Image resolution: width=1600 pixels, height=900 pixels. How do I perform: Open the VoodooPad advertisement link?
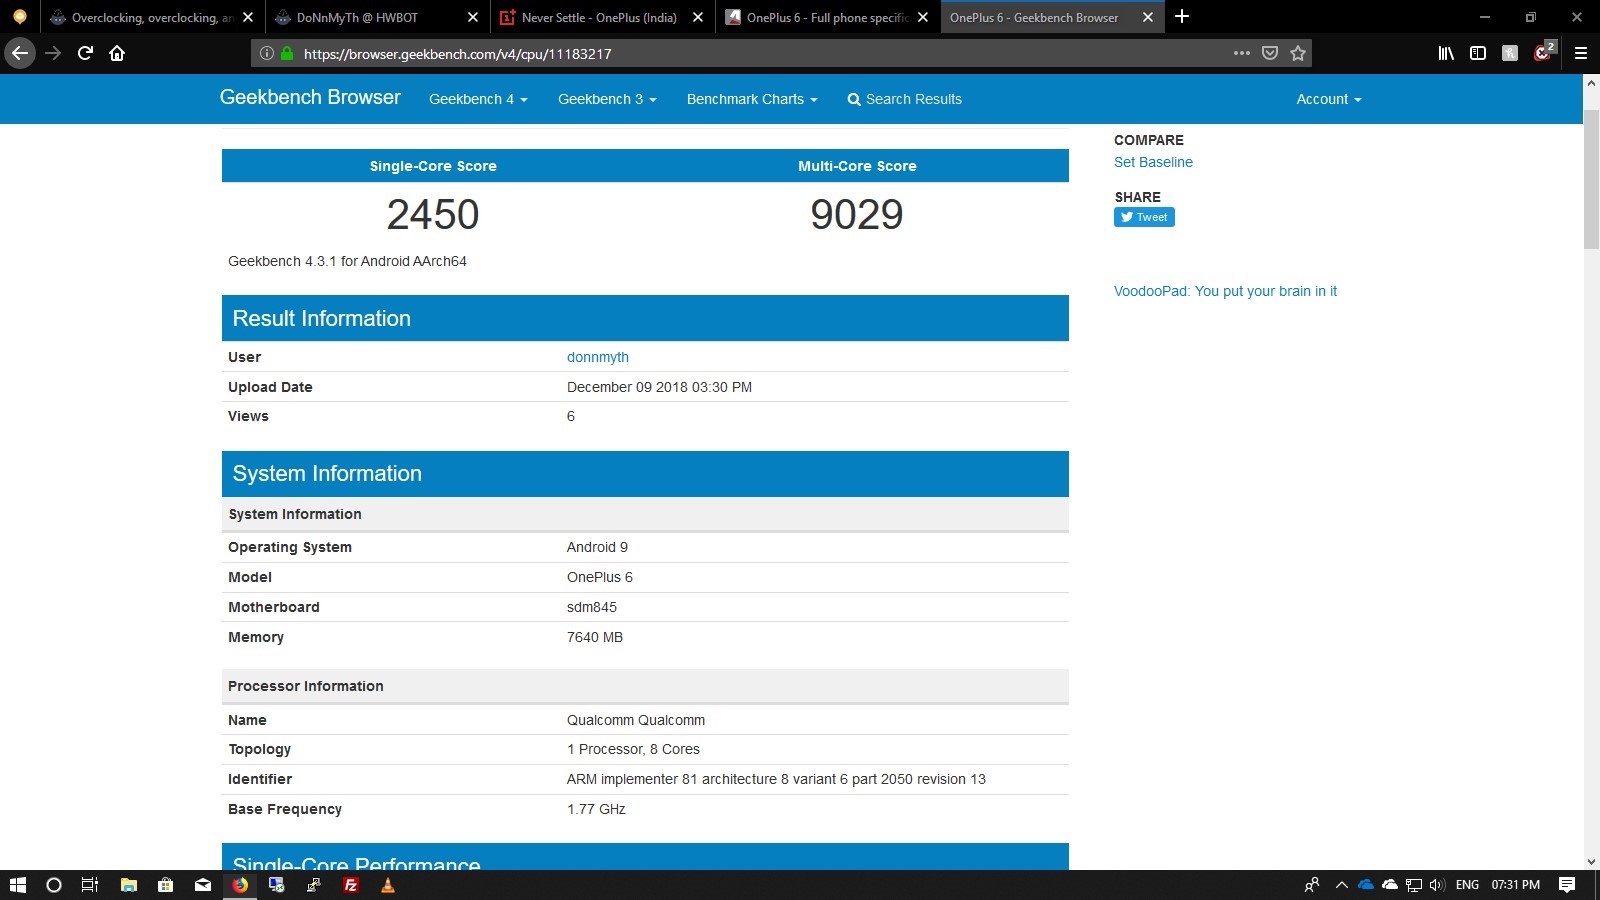click(1225, 291)
